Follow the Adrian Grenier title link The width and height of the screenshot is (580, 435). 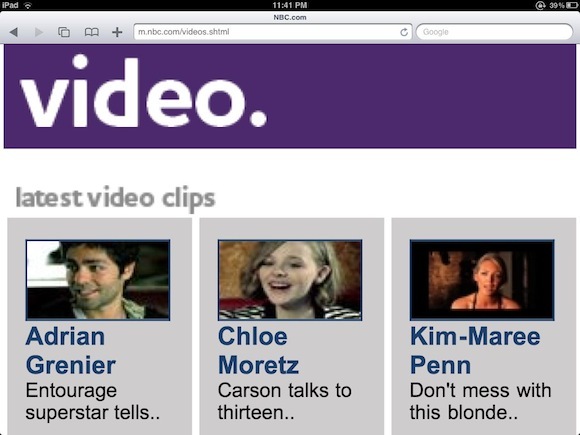[x=71, y=351]
